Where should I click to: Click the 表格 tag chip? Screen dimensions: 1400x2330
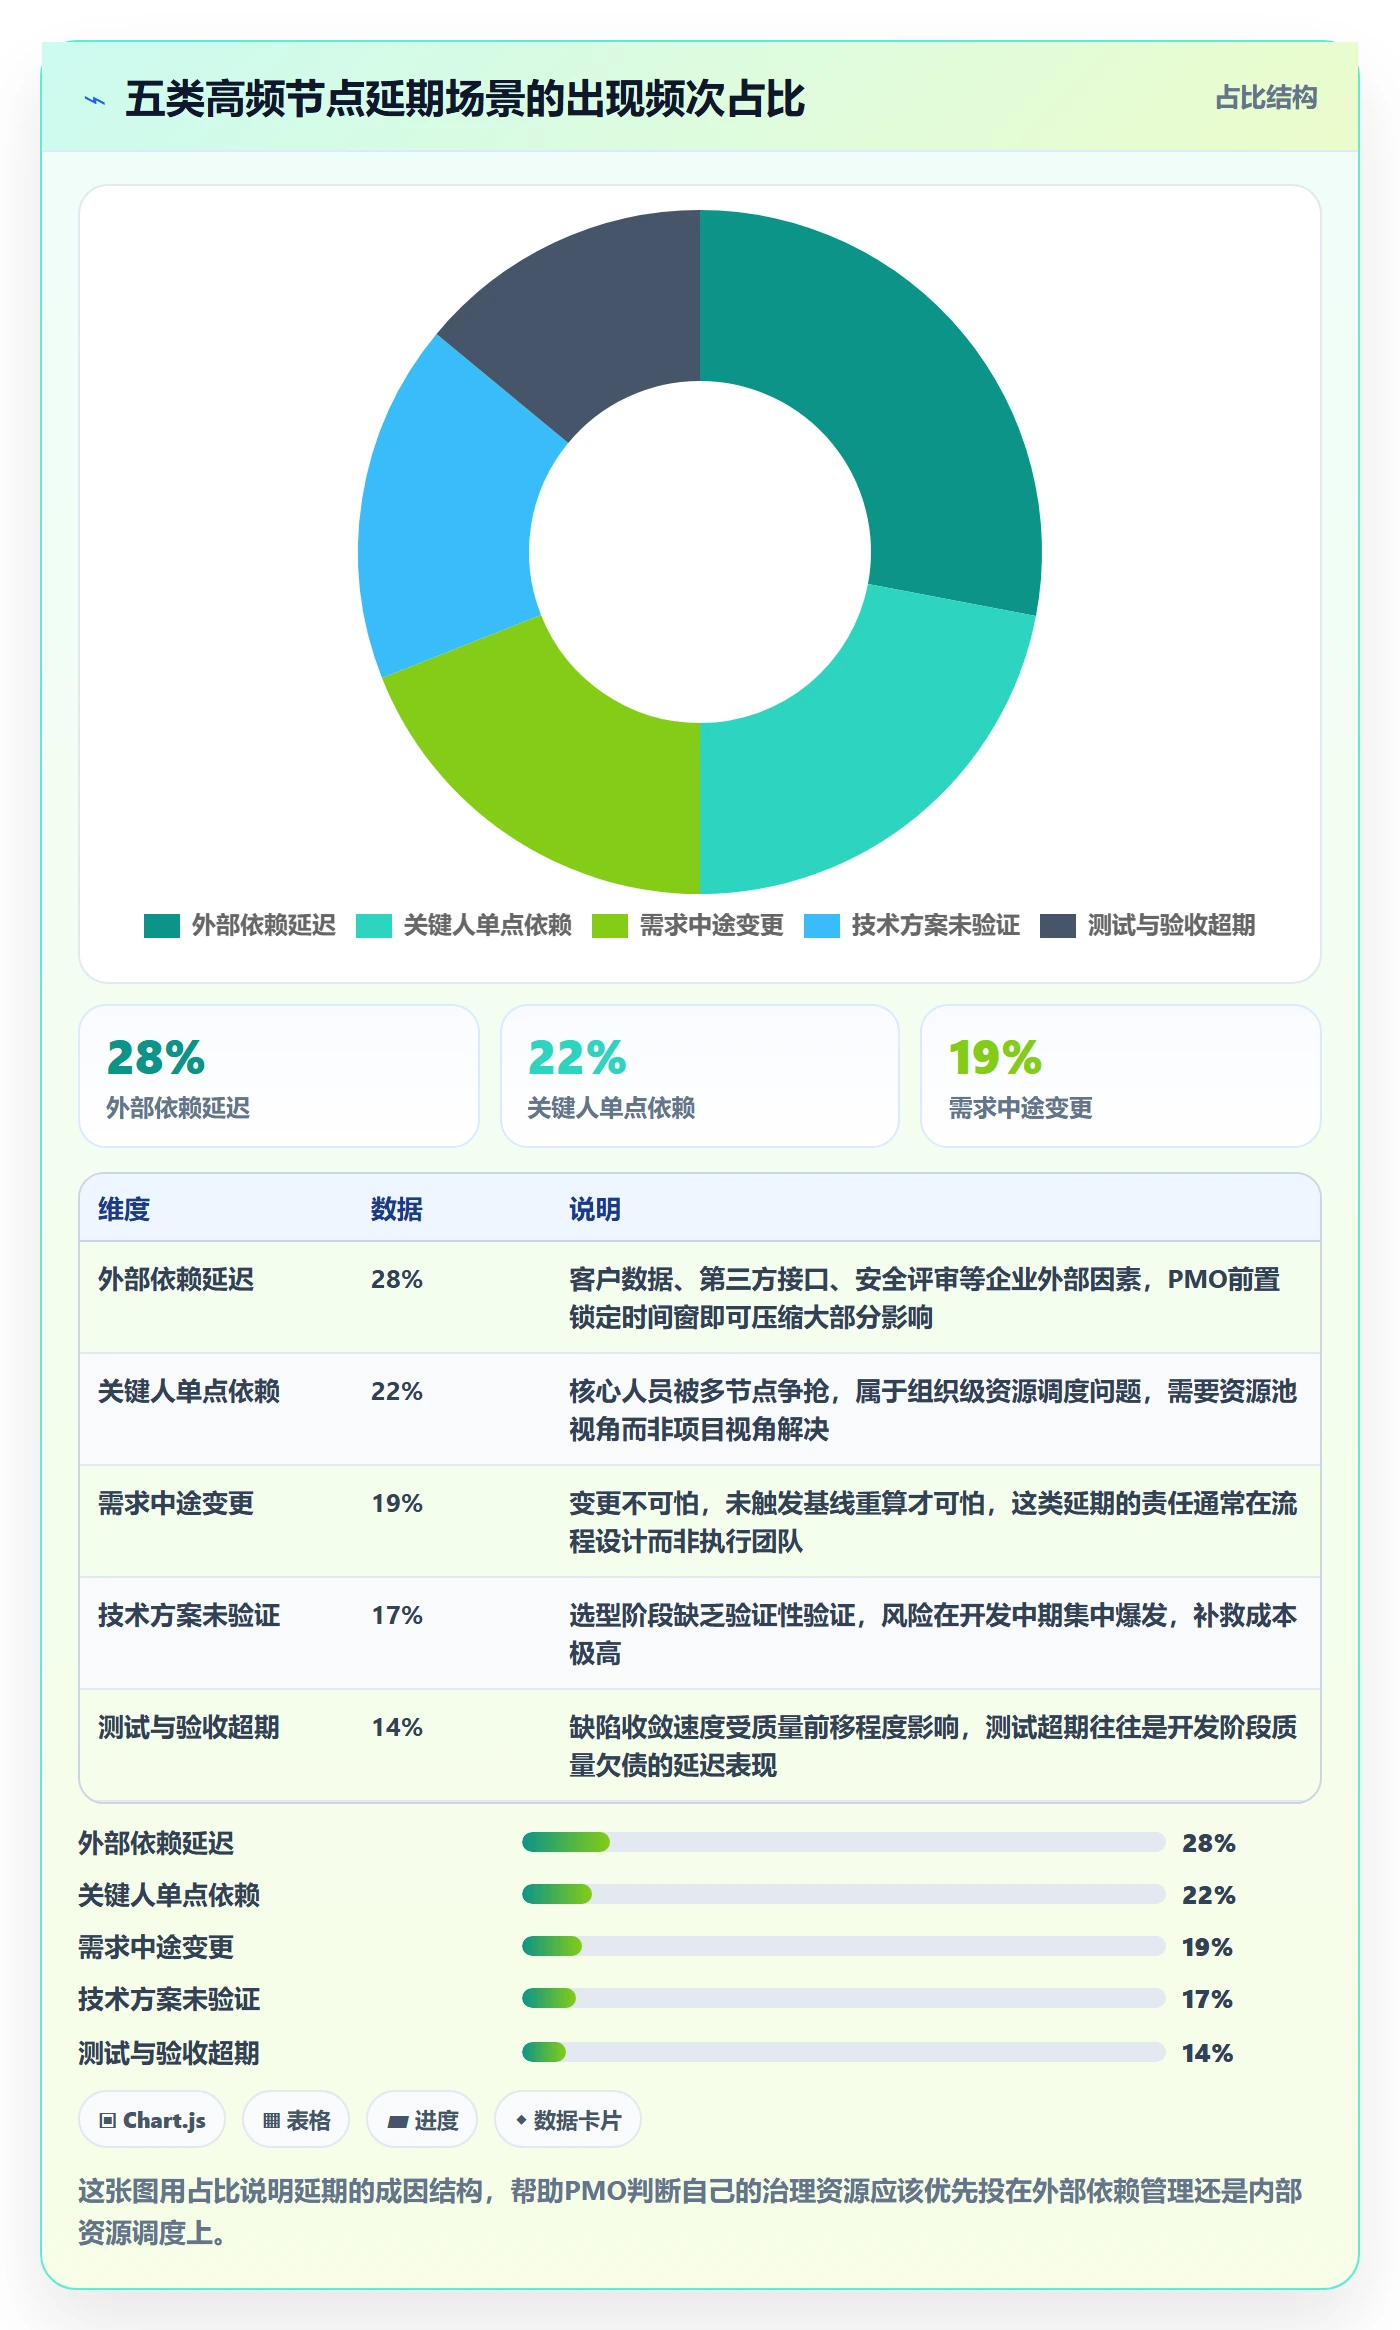[x=296, y=2119]
